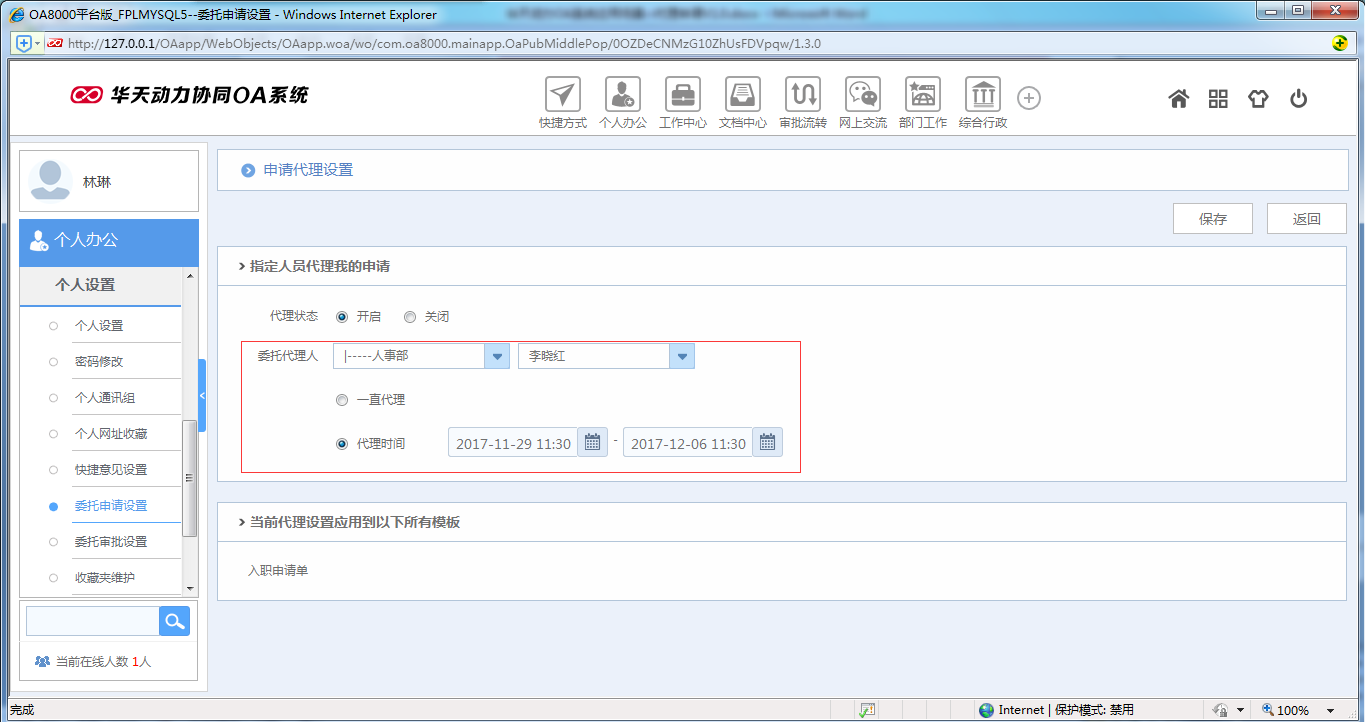
Task: Click the sidebar search input field
Action: 92,621
